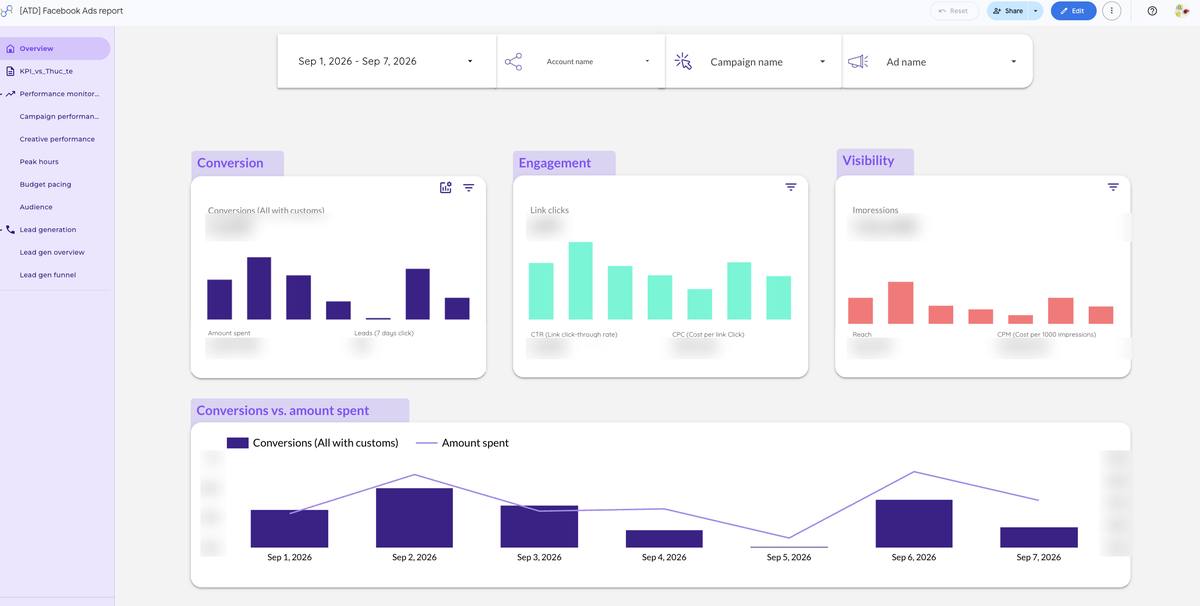
Task: Click the Edit button
Action: tap(1073, 11)
